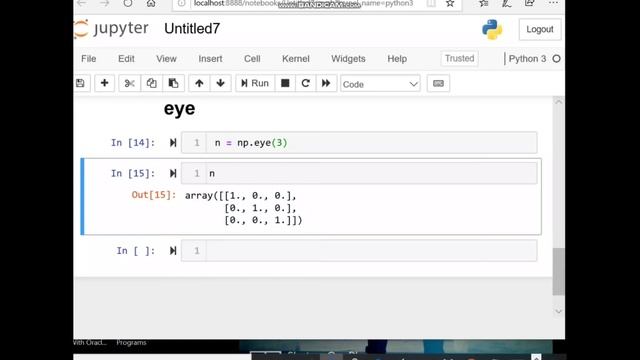The image size is (640, 360).
Task: Click the scrollbar down arrow
Action: 558,311
